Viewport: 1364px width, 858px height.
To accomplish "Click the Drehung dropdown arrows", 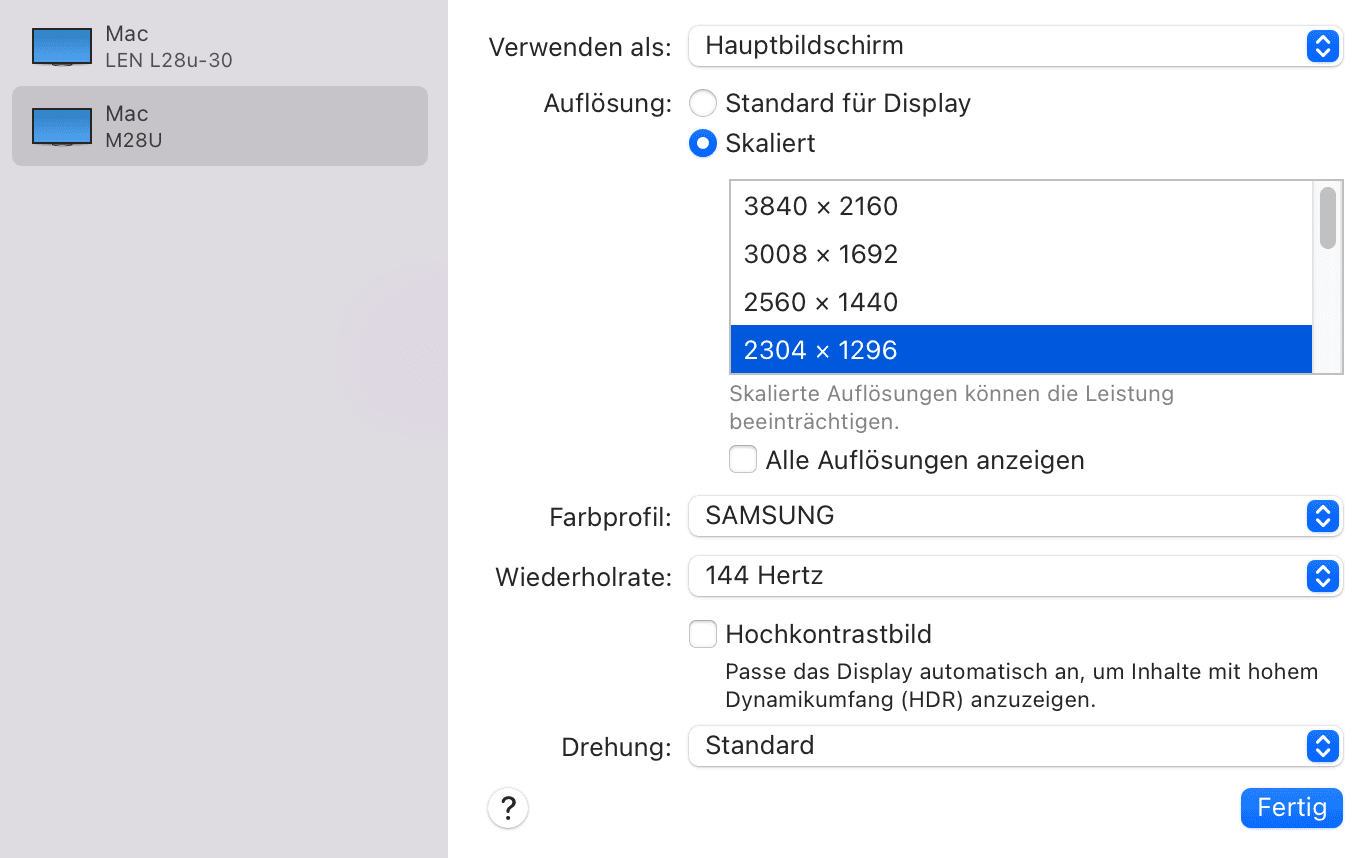I will pyautogui.click(x=1322, y=746).
